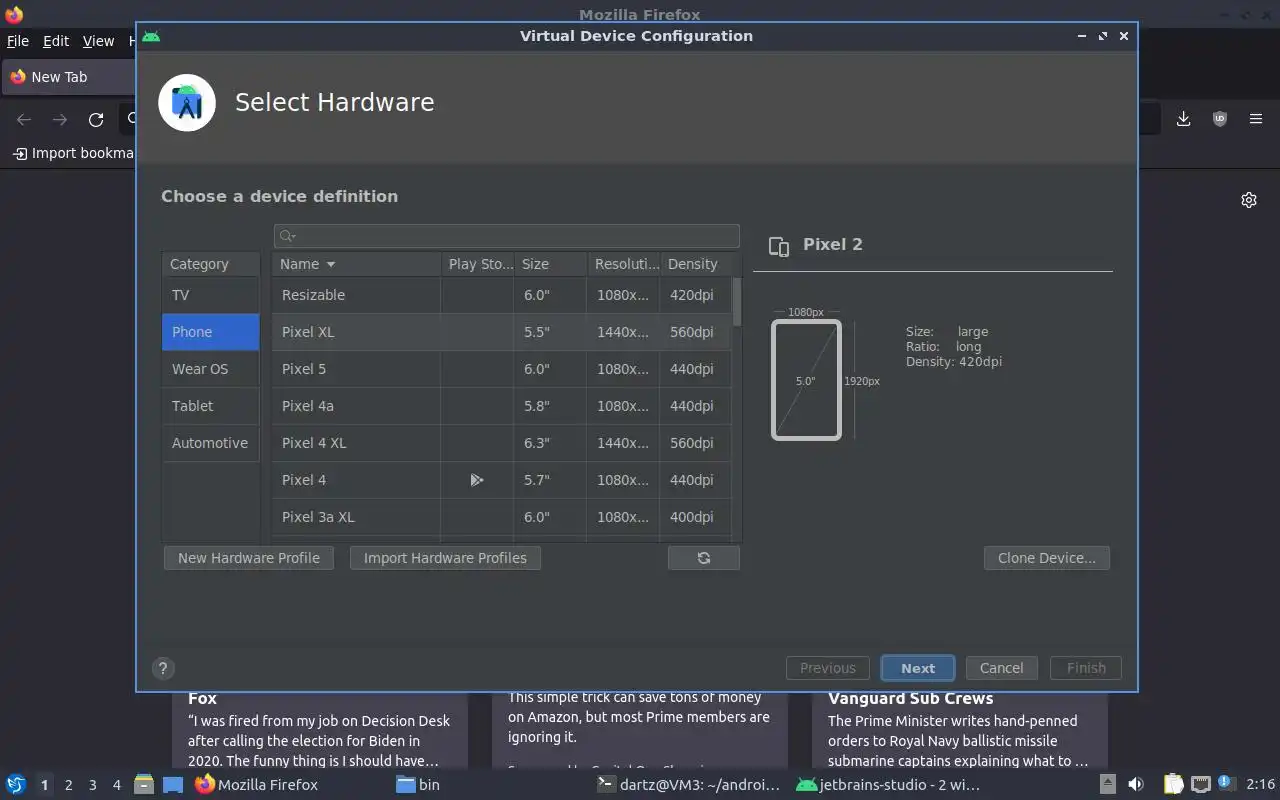Click the Pixel 2 device preview outline
This screenshot has width=1280, height=800.
point(806,380)
